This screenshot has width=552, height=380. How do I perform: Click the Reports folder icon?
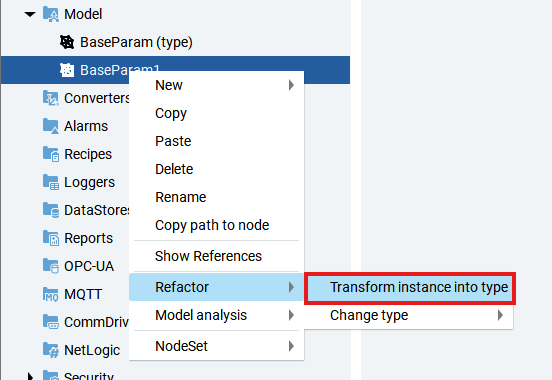[51, 238]
